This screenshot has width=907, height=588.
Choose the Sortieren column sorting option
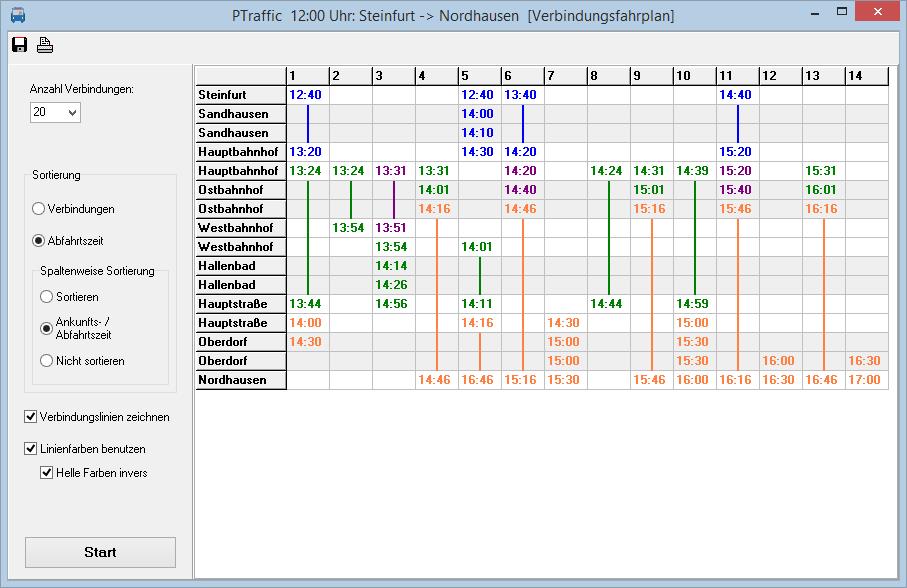coord(47,297)
